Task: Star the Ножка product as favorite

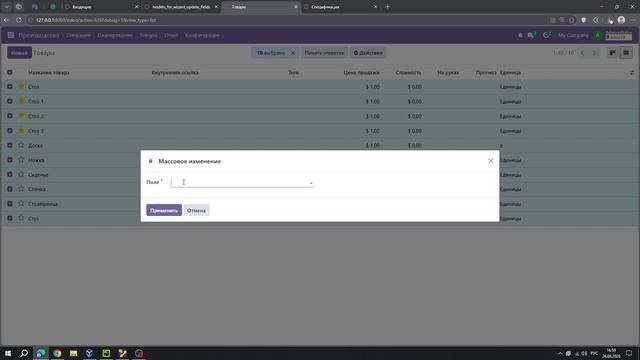Action: click(21, 160)
